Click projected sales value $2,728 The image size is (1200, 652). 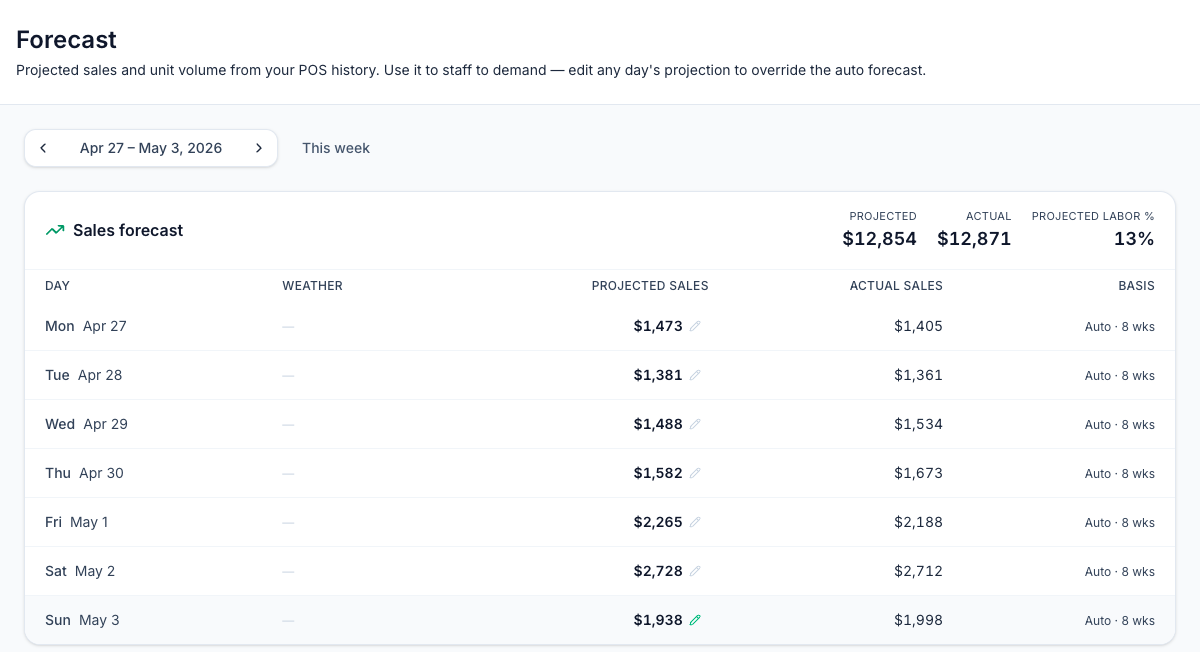click(658, 571)
